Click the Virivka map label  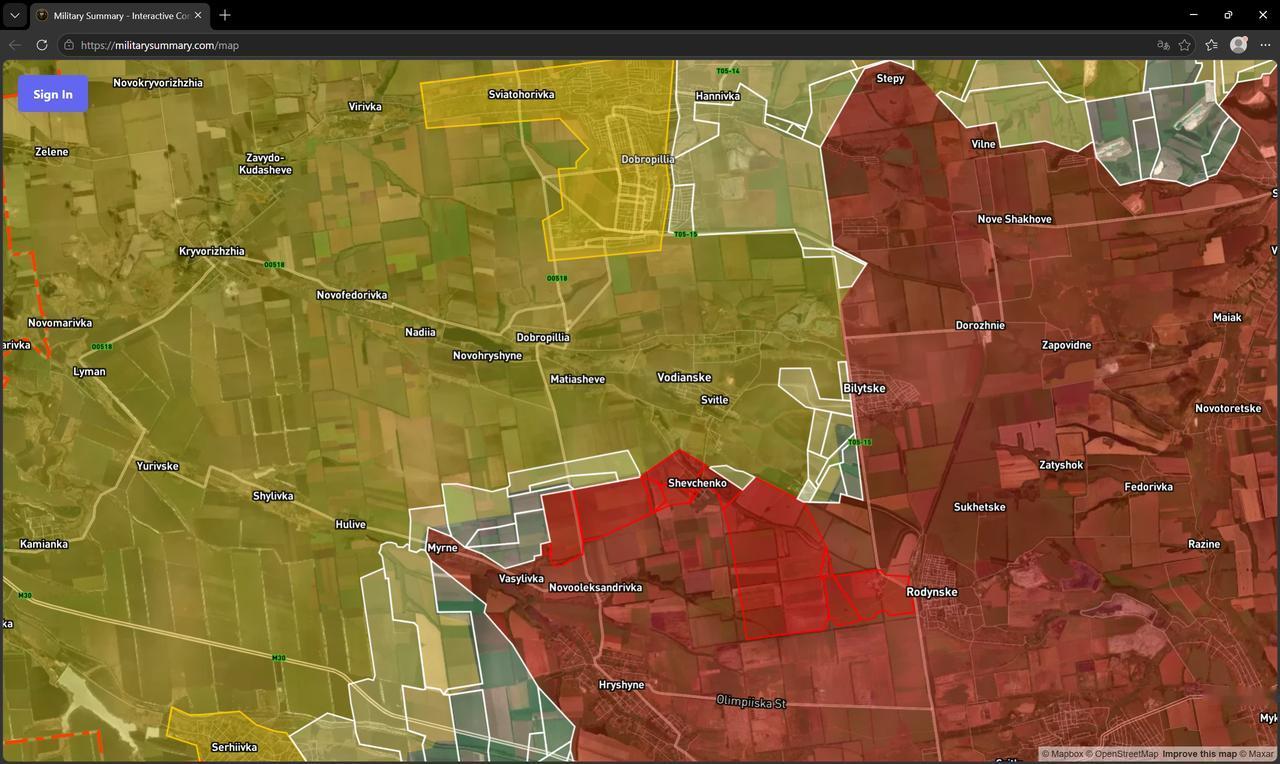pos(365,106)
